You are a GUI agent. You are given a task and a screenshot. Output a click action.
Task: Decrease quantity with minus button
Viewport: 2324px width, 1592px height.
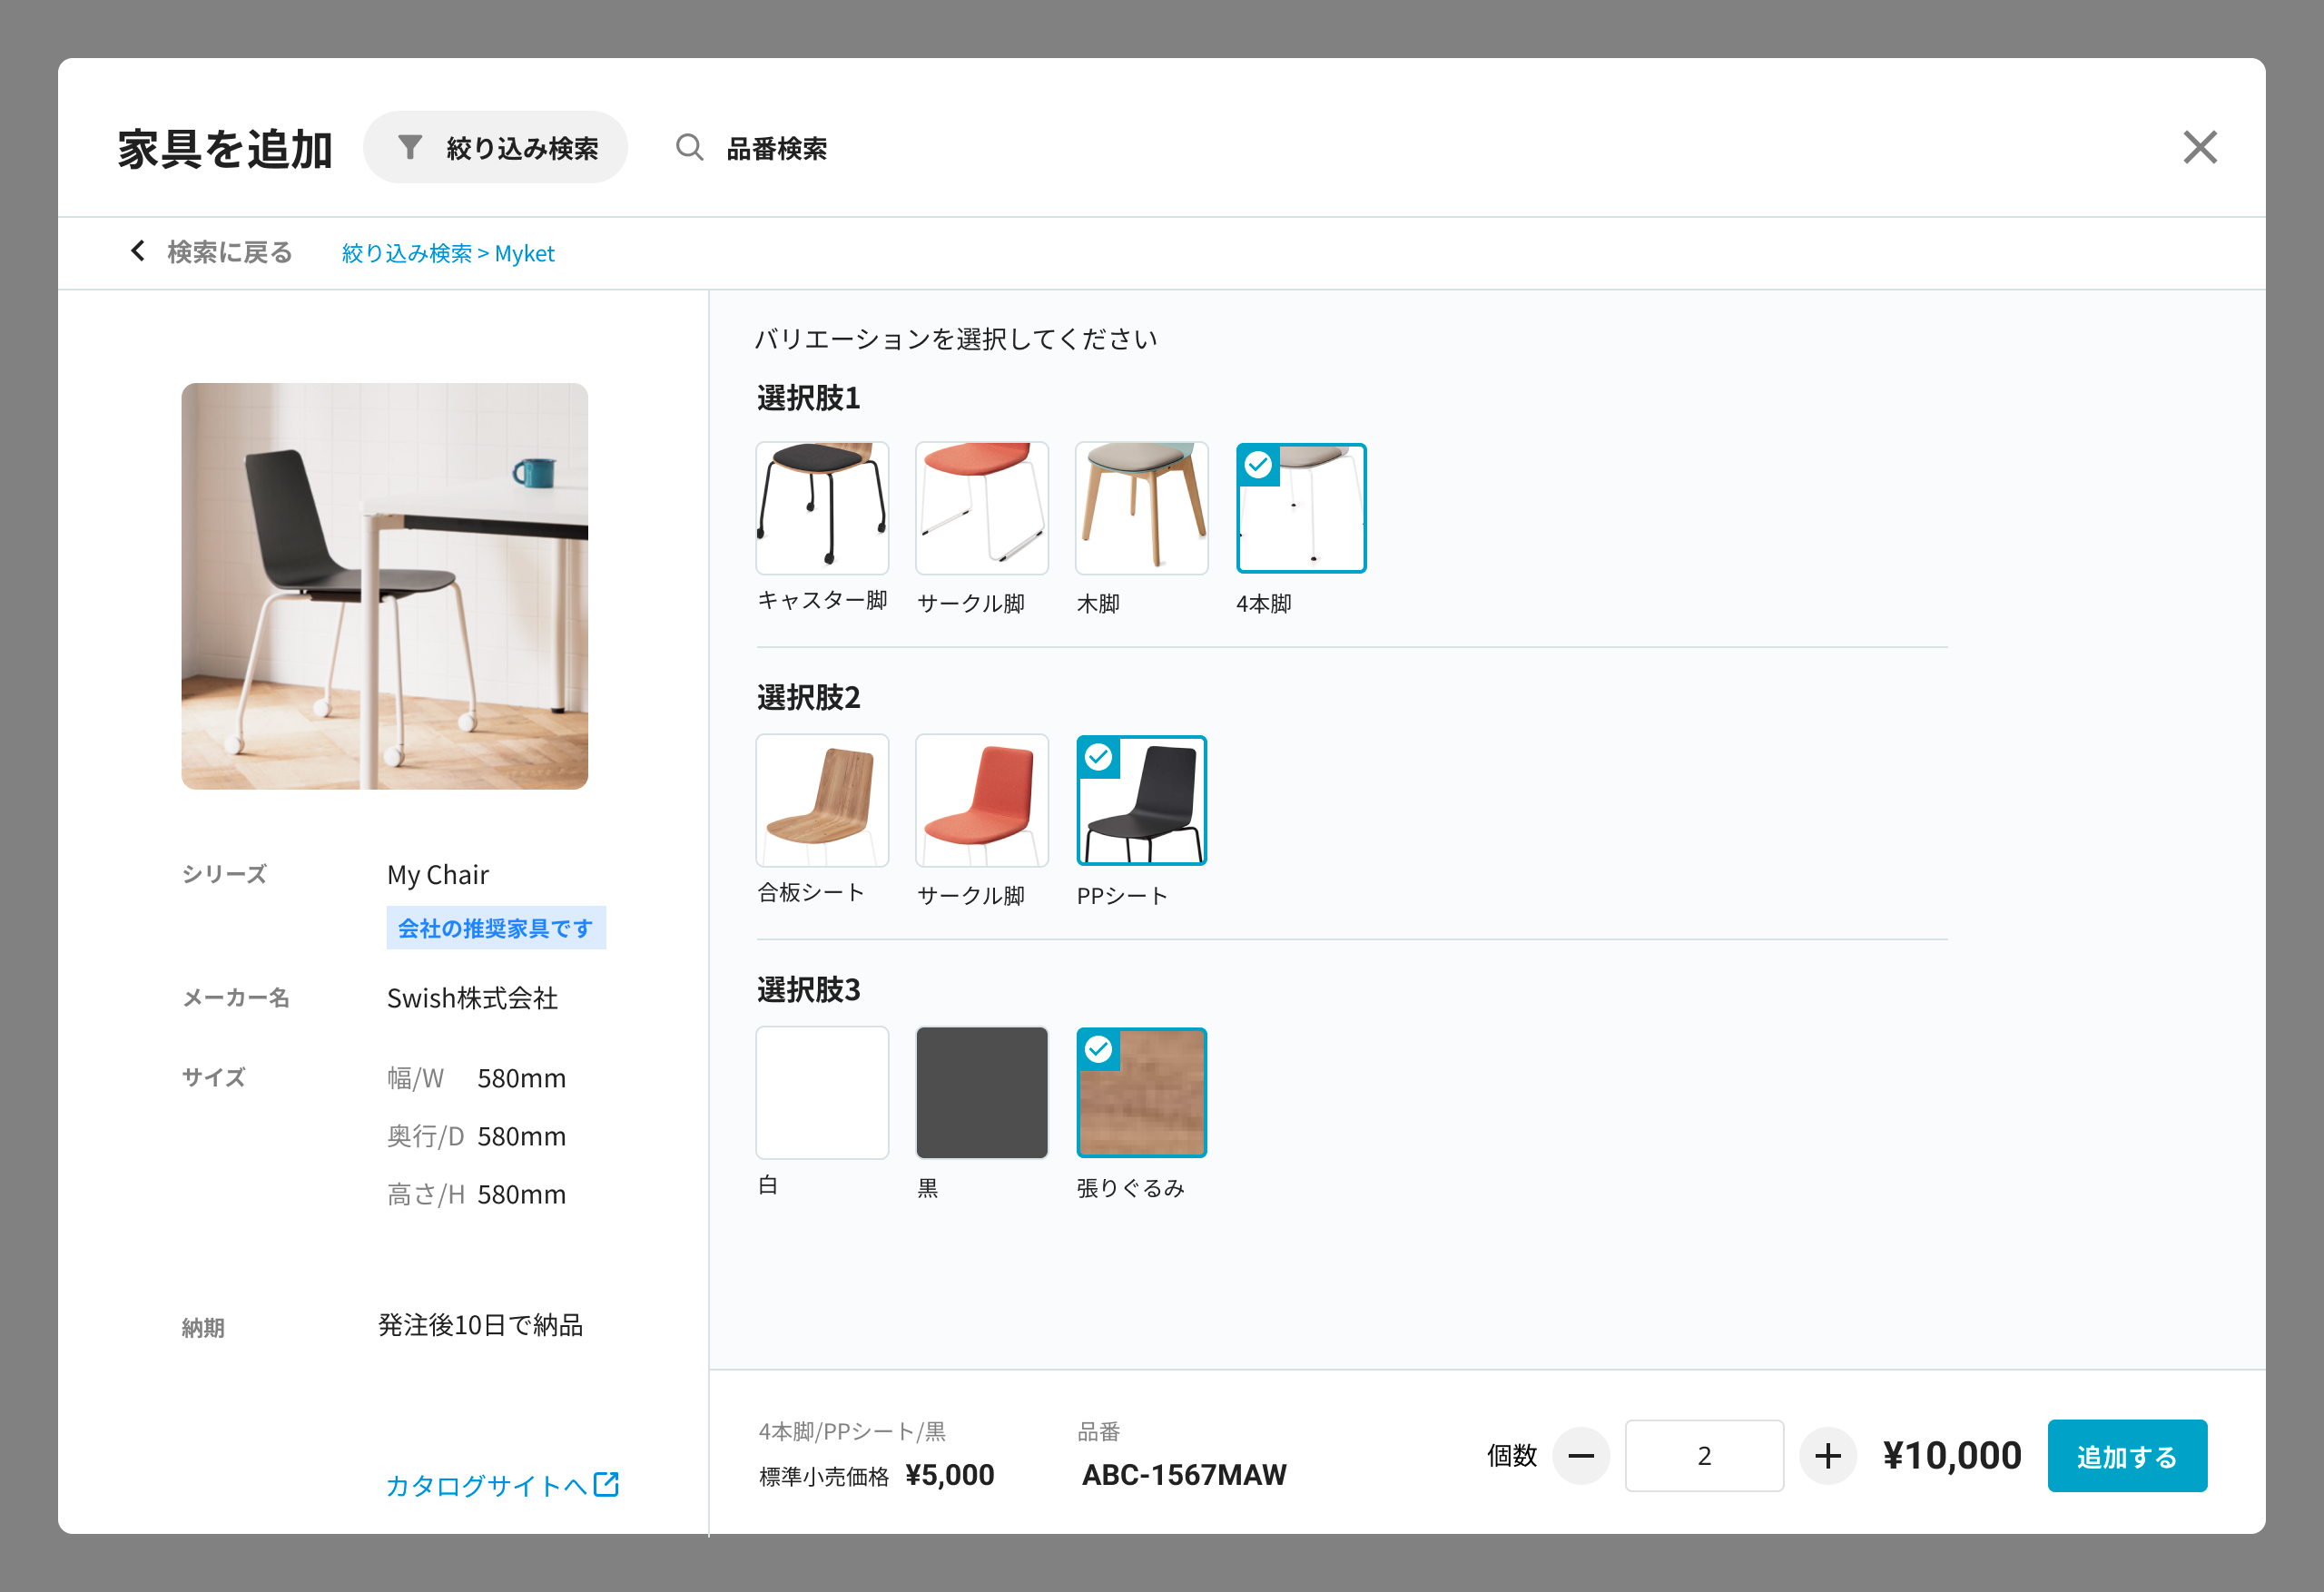pyautogui.click(x=1580, y=1456)
